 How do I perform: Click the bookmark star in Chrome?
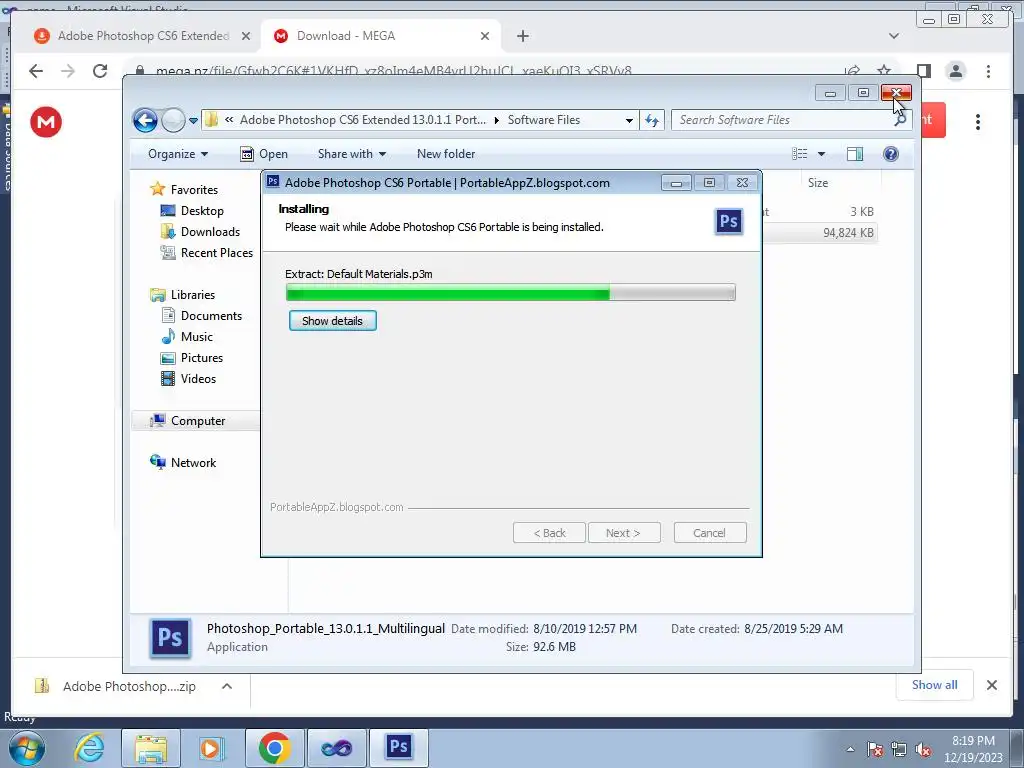[884, 71]
